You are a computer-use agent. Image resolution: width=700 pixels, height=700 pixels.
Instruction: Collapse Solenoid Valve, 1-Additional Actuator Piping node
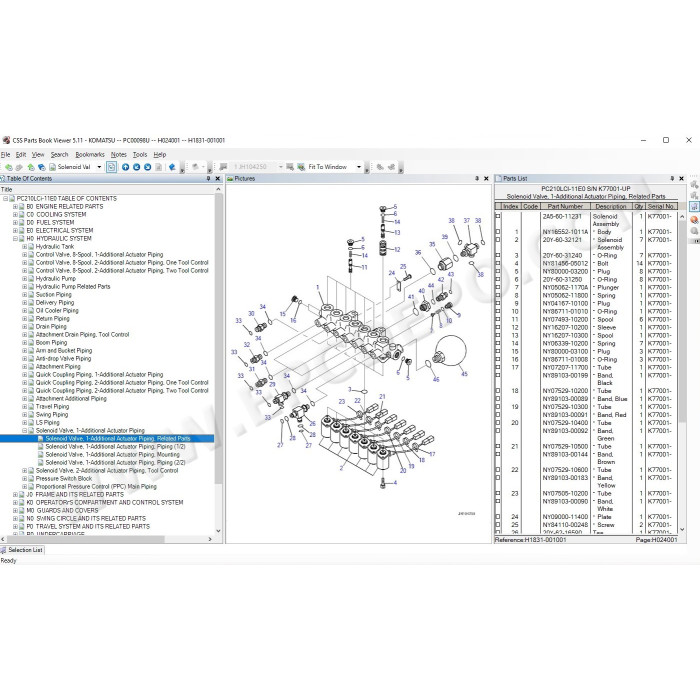pyautogui.click(x=25, y=431)
